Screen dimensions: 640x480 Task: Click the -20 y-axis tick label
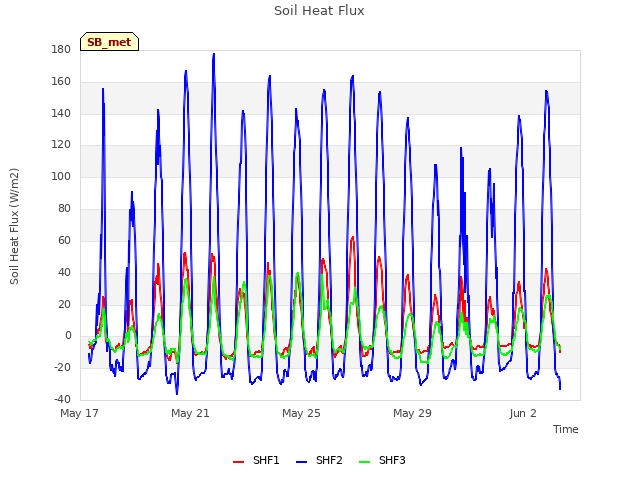62,367
